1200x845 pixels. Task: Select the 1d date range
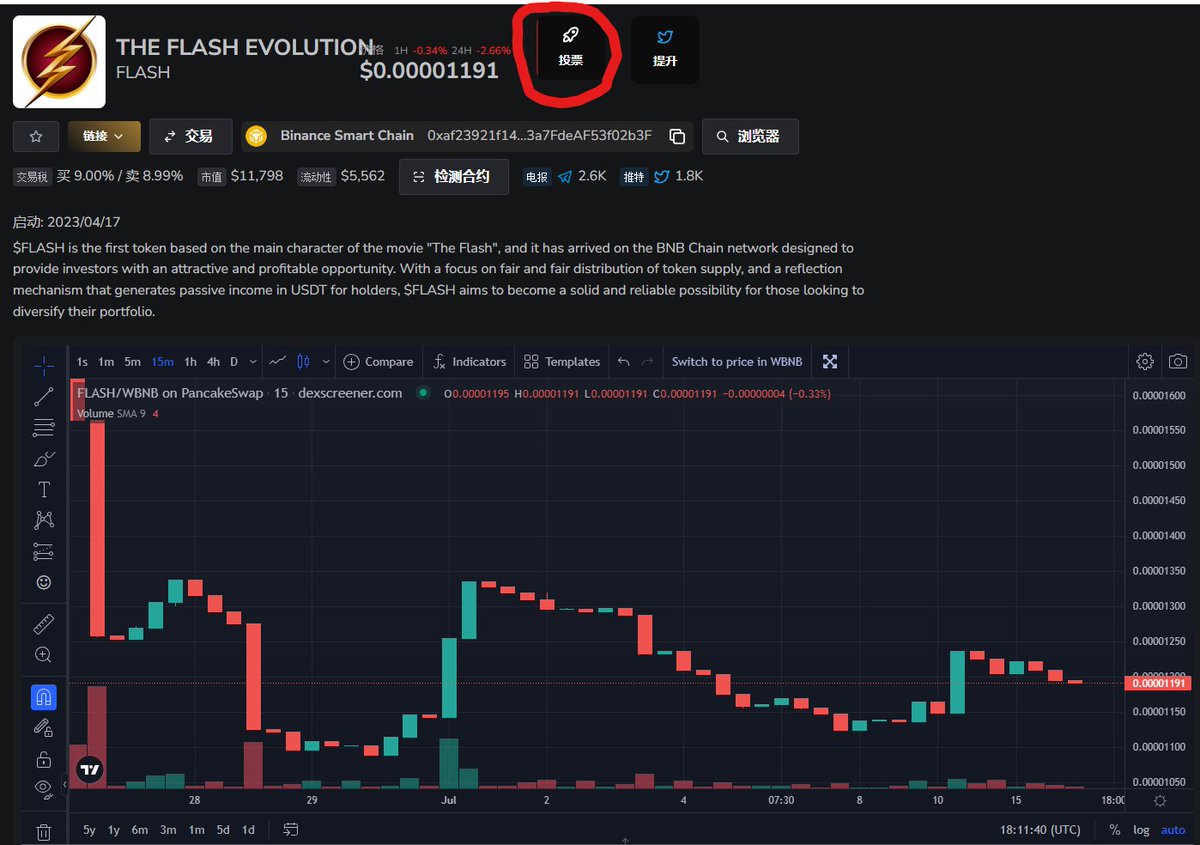[x=248, y=830]
